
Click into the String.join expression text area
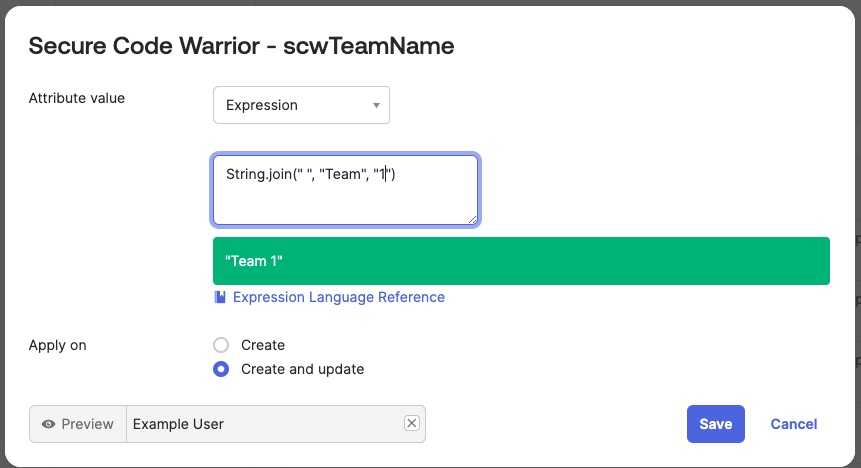345,190
